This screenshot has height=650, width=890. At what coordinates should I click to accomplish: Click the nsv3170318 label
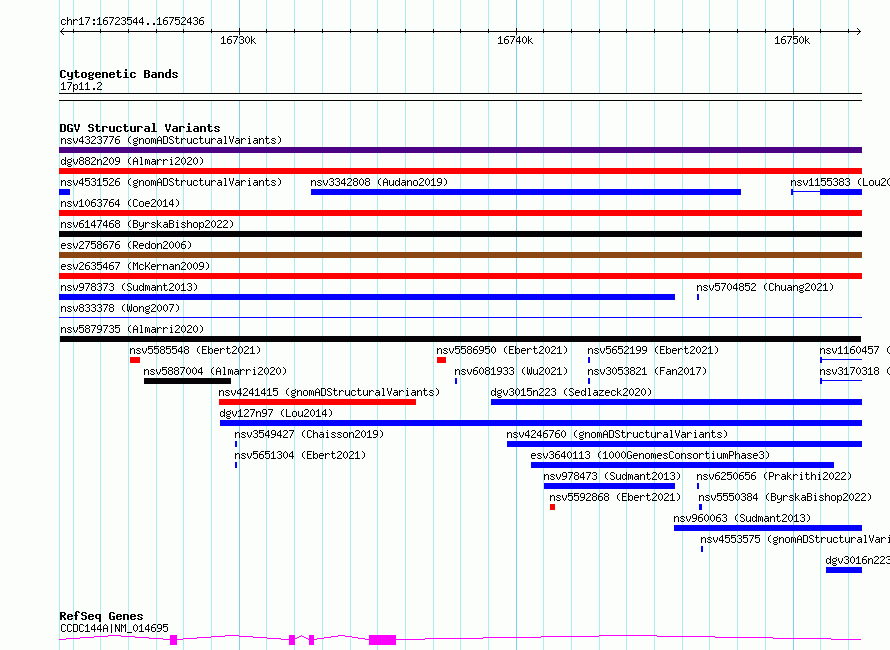(x=854, y=371)
